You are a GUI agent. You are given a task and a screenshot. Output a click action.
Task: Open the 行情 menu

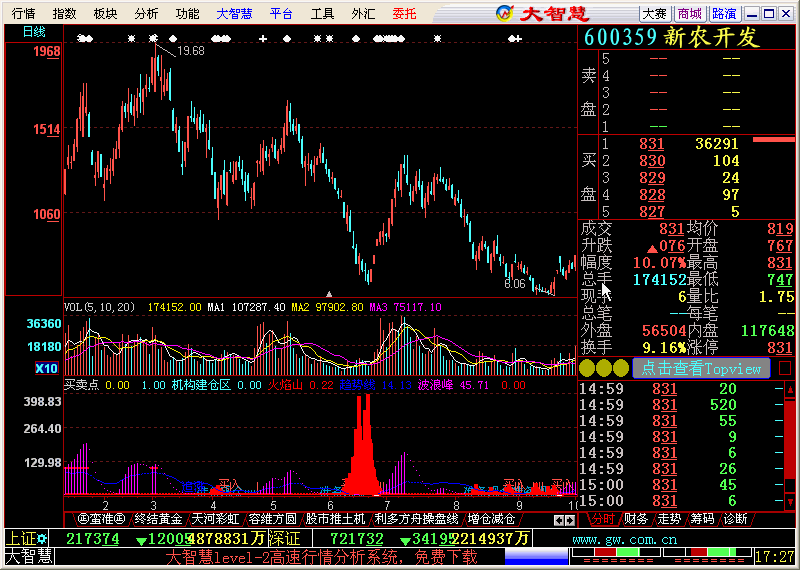click(x=23, y=14)
